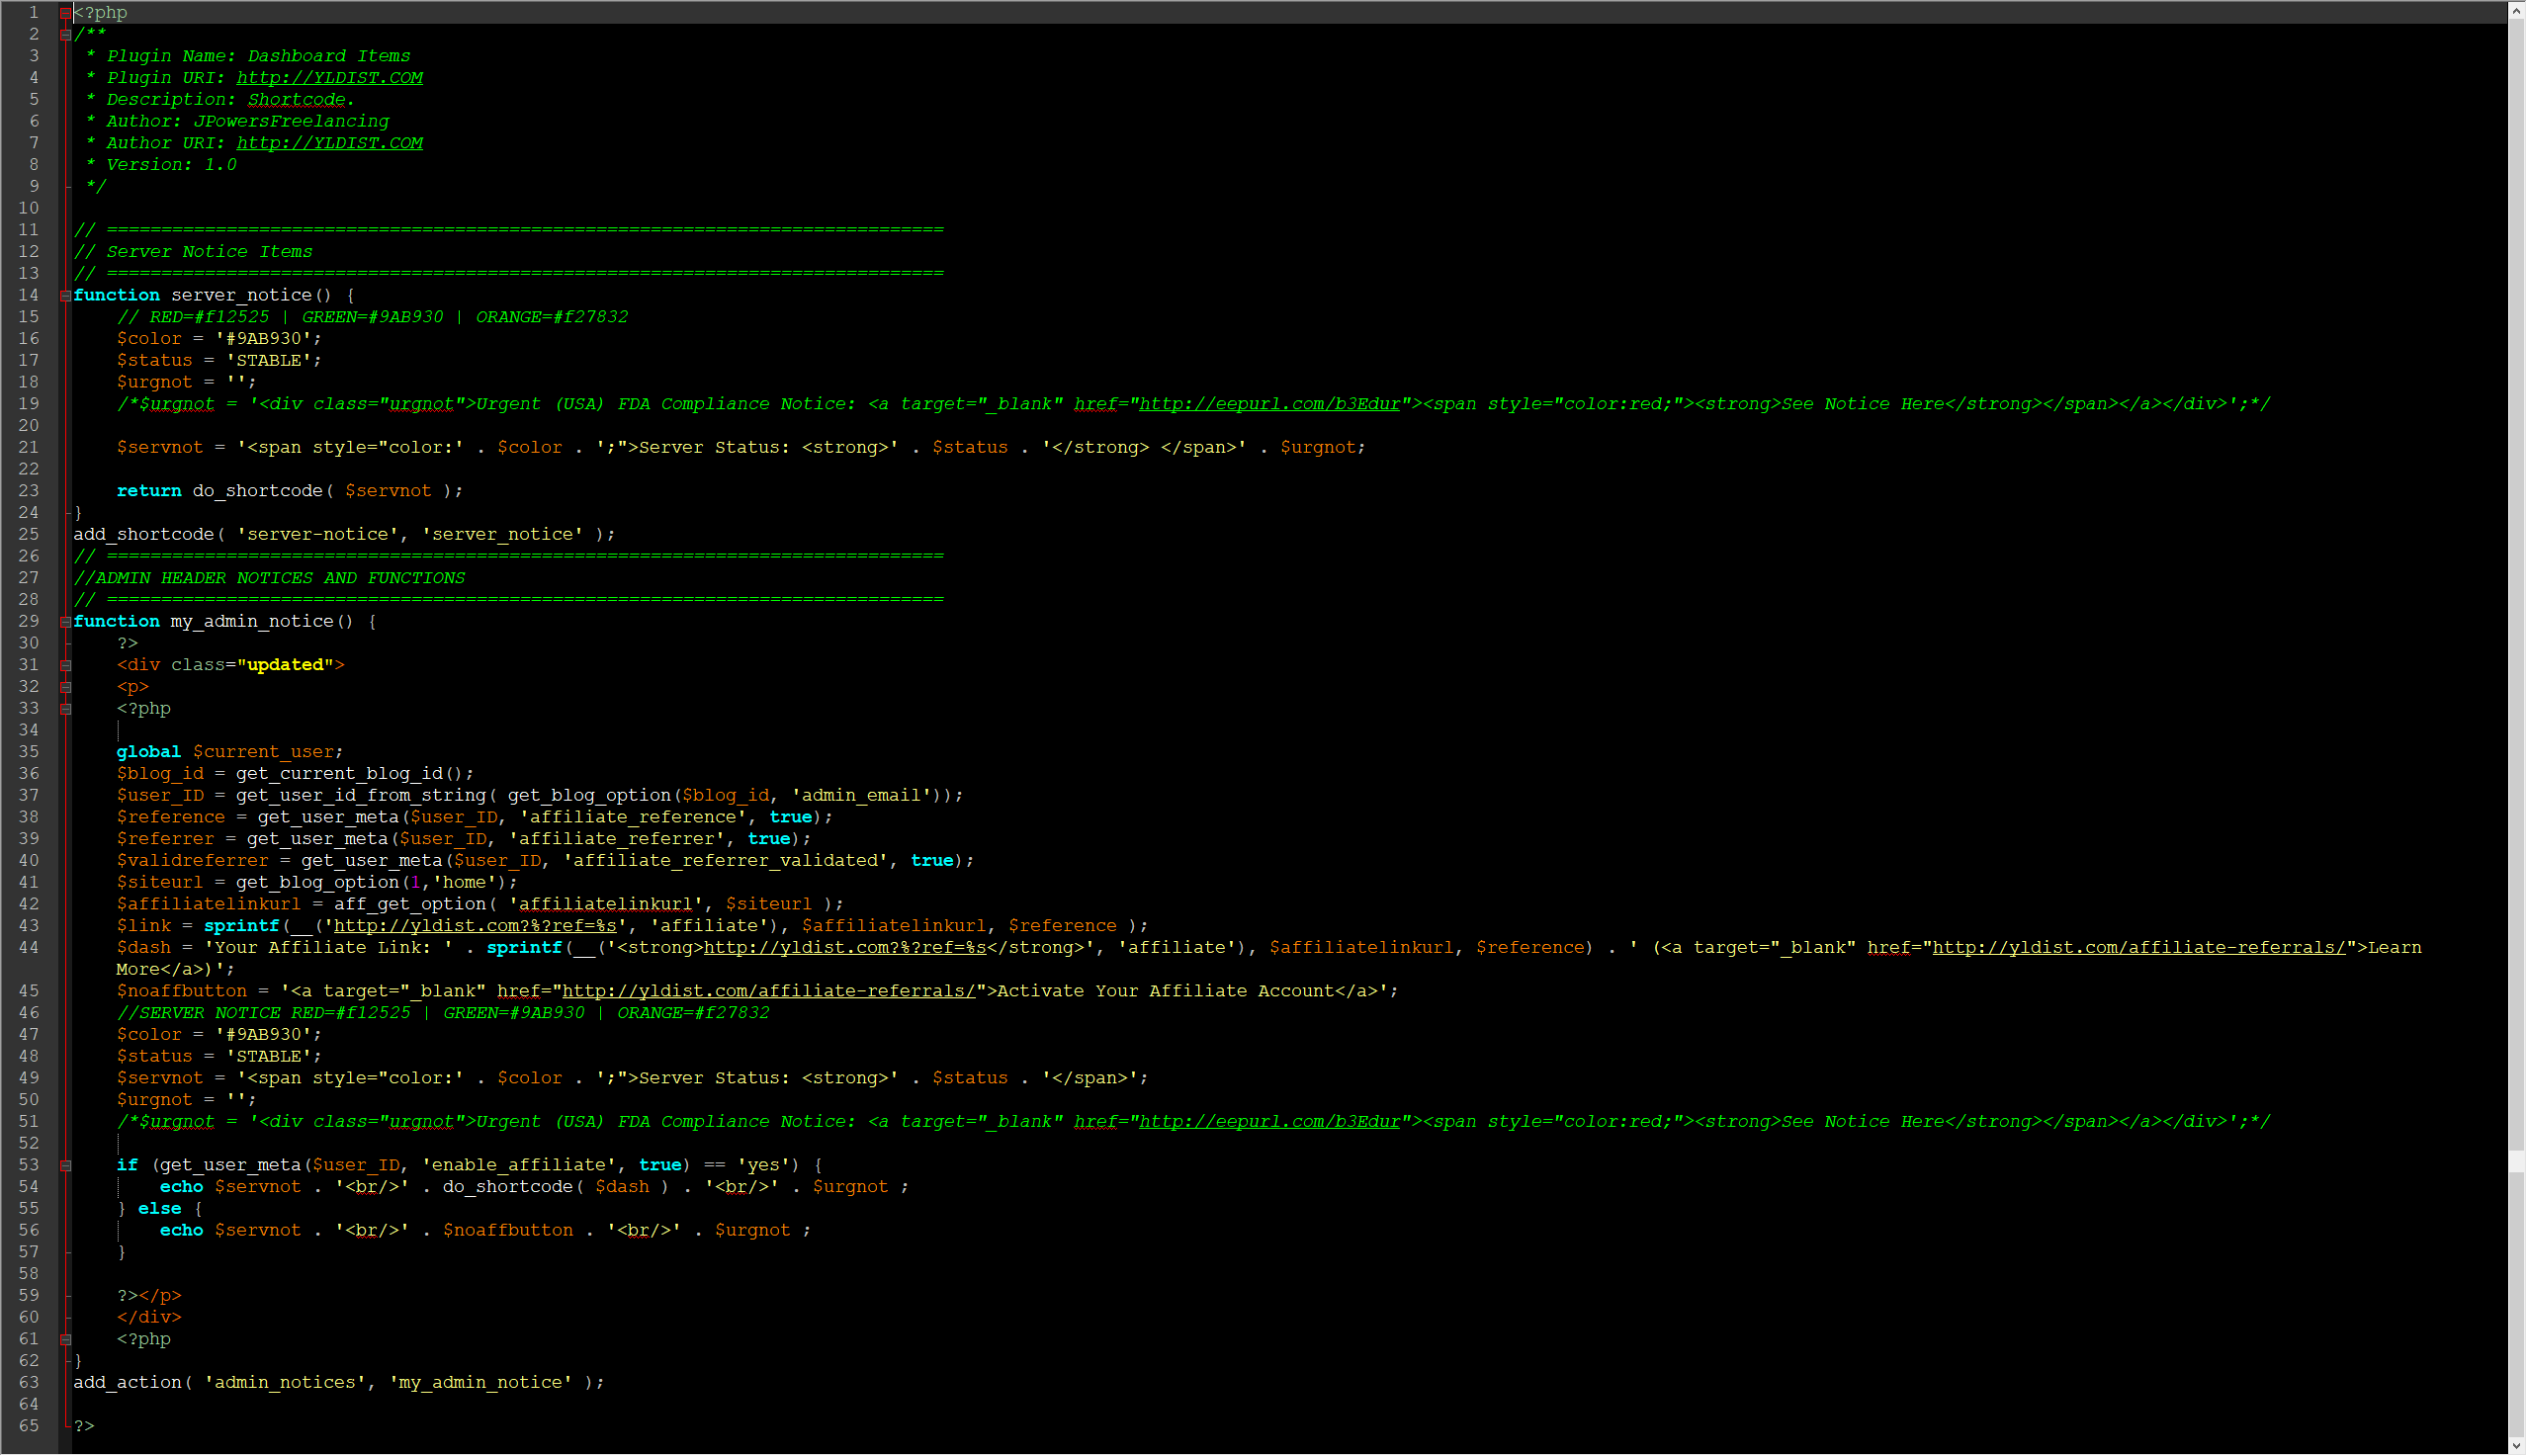Open the Plugin URI http://YLDIST.COM link
2527x1456 pixels.
(x=329, y=78)
